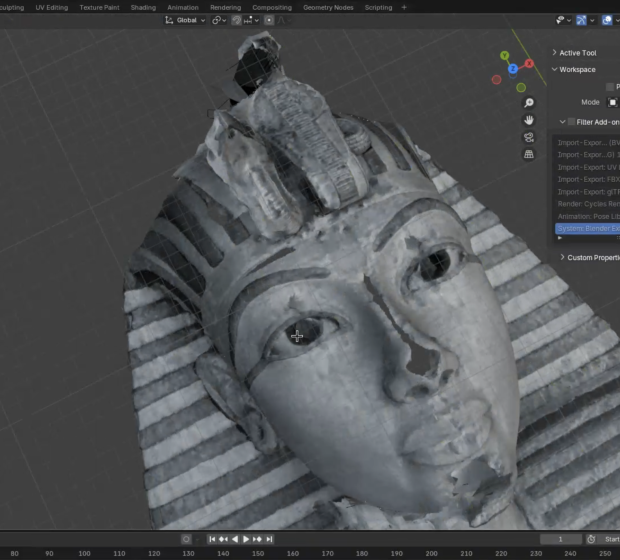
Task: Toggle auto keying record button
Action: coord(186,539)
